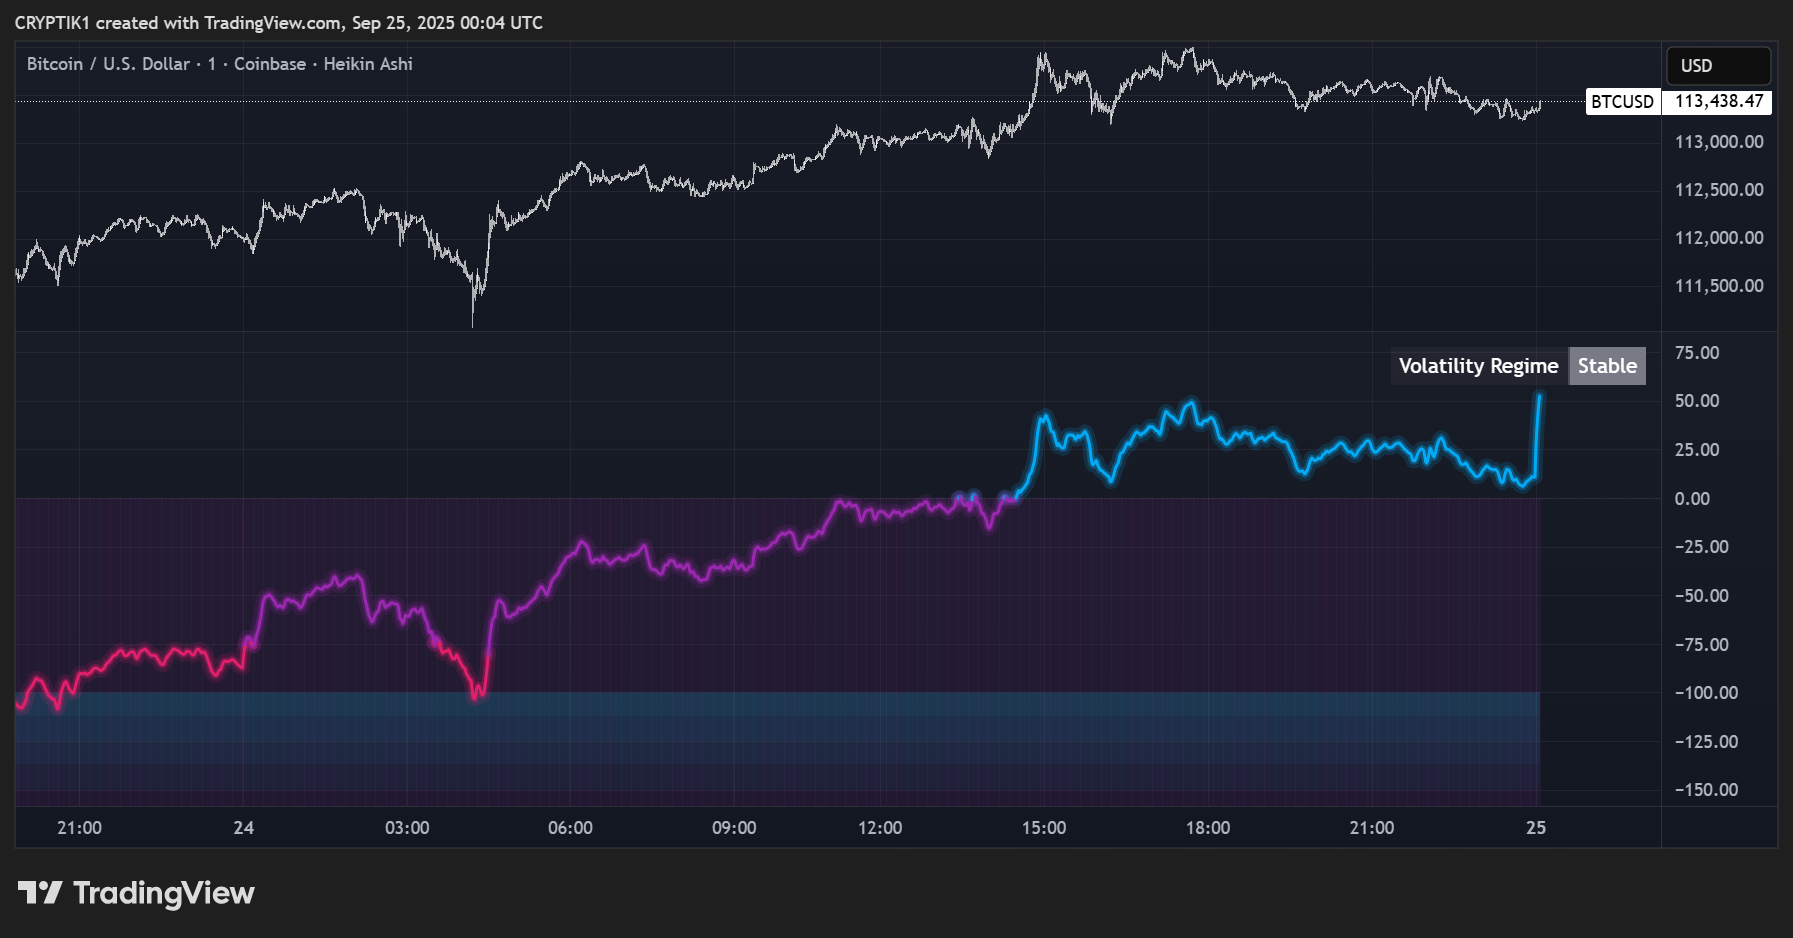Click the 24 date label on time axis
The height and width of the screenshot is (938, 1793).
tap(243, 828)
